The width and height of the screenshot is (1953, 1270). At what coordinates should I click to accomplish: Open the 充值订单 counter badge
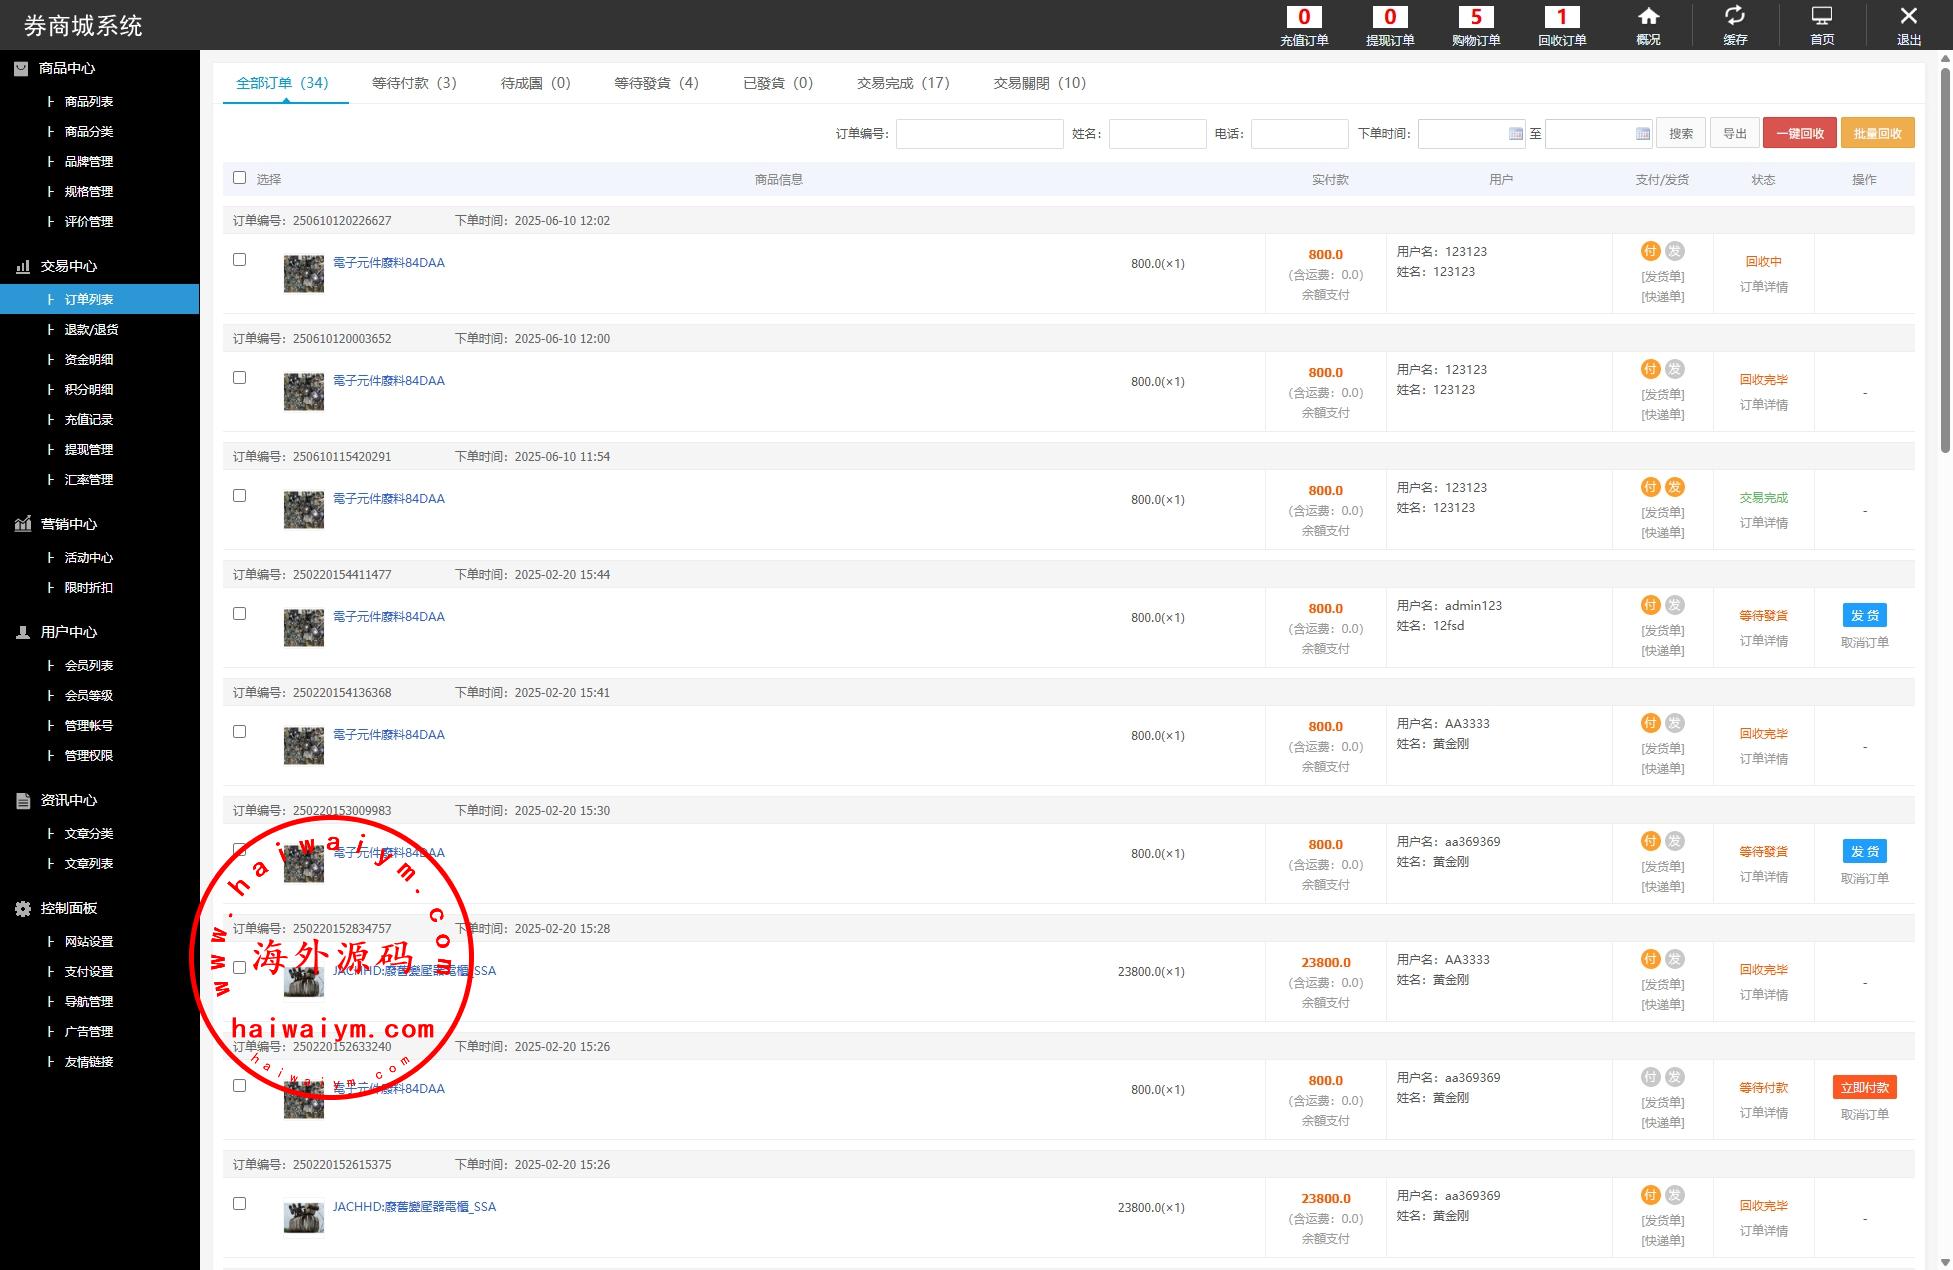tap(1304, 17)
